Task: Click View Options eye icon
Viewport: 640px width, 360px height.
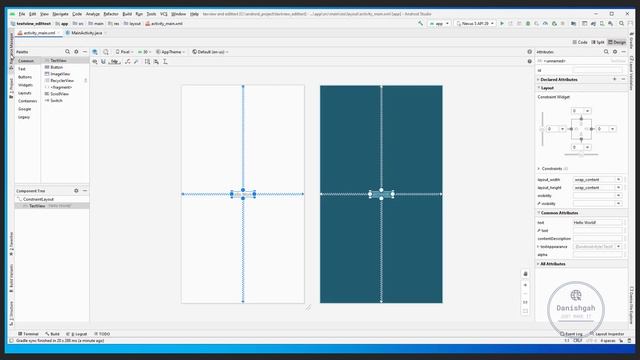Action: [x=95, y=62]
